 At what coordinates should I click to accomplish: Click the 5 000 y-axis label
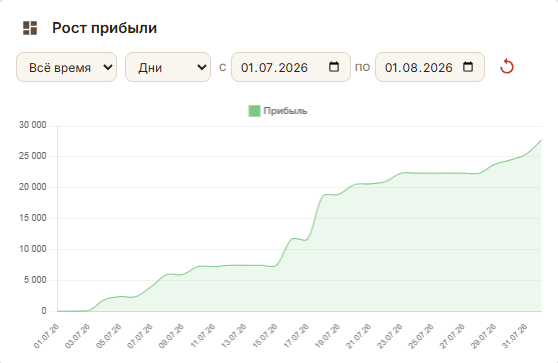click(35, 280)
